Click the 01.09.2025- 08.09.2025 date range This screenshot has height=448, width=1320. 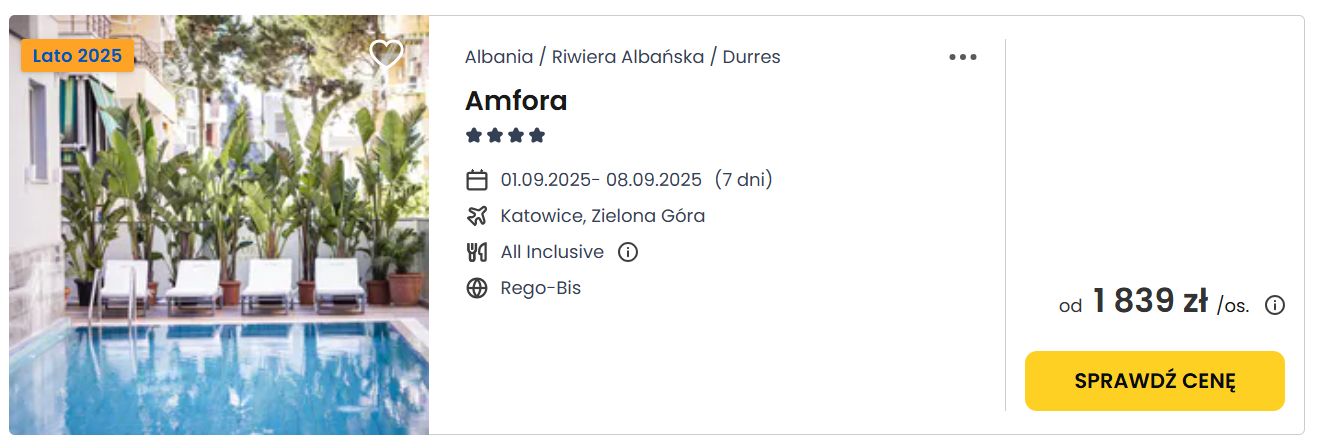pos(601,180)
